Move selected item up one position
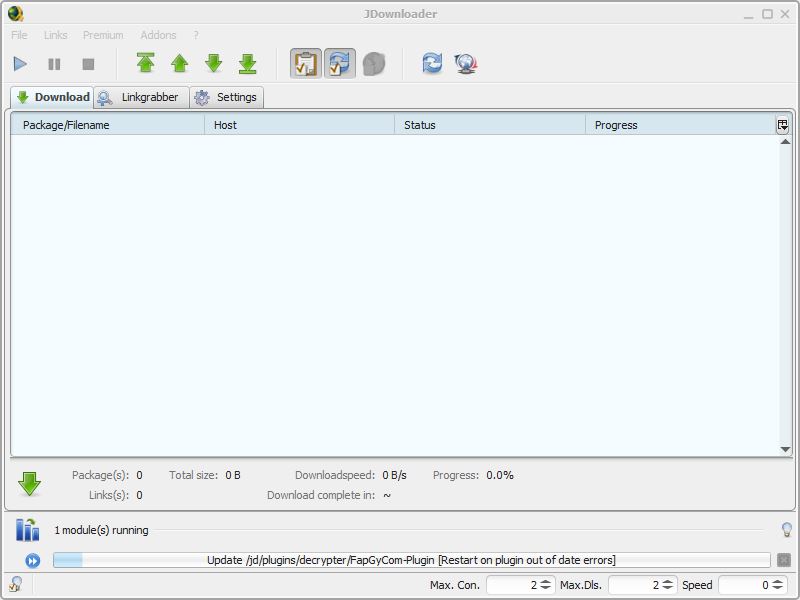The height and width of the screenshot is (600, 800). [x=180, y=63]
